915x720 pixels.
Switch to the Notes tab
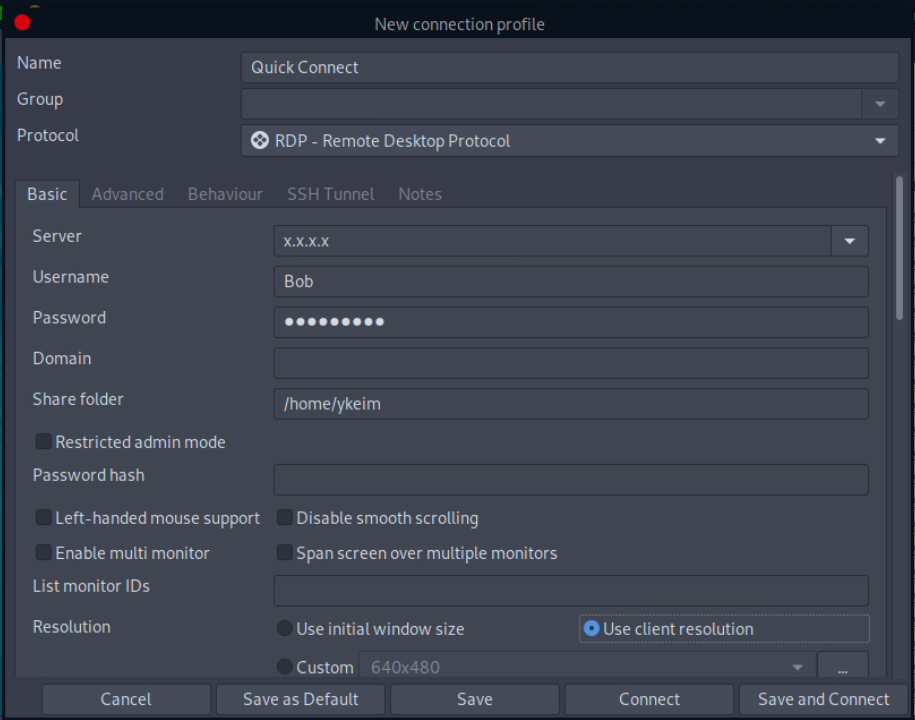(x=419, y=194)
